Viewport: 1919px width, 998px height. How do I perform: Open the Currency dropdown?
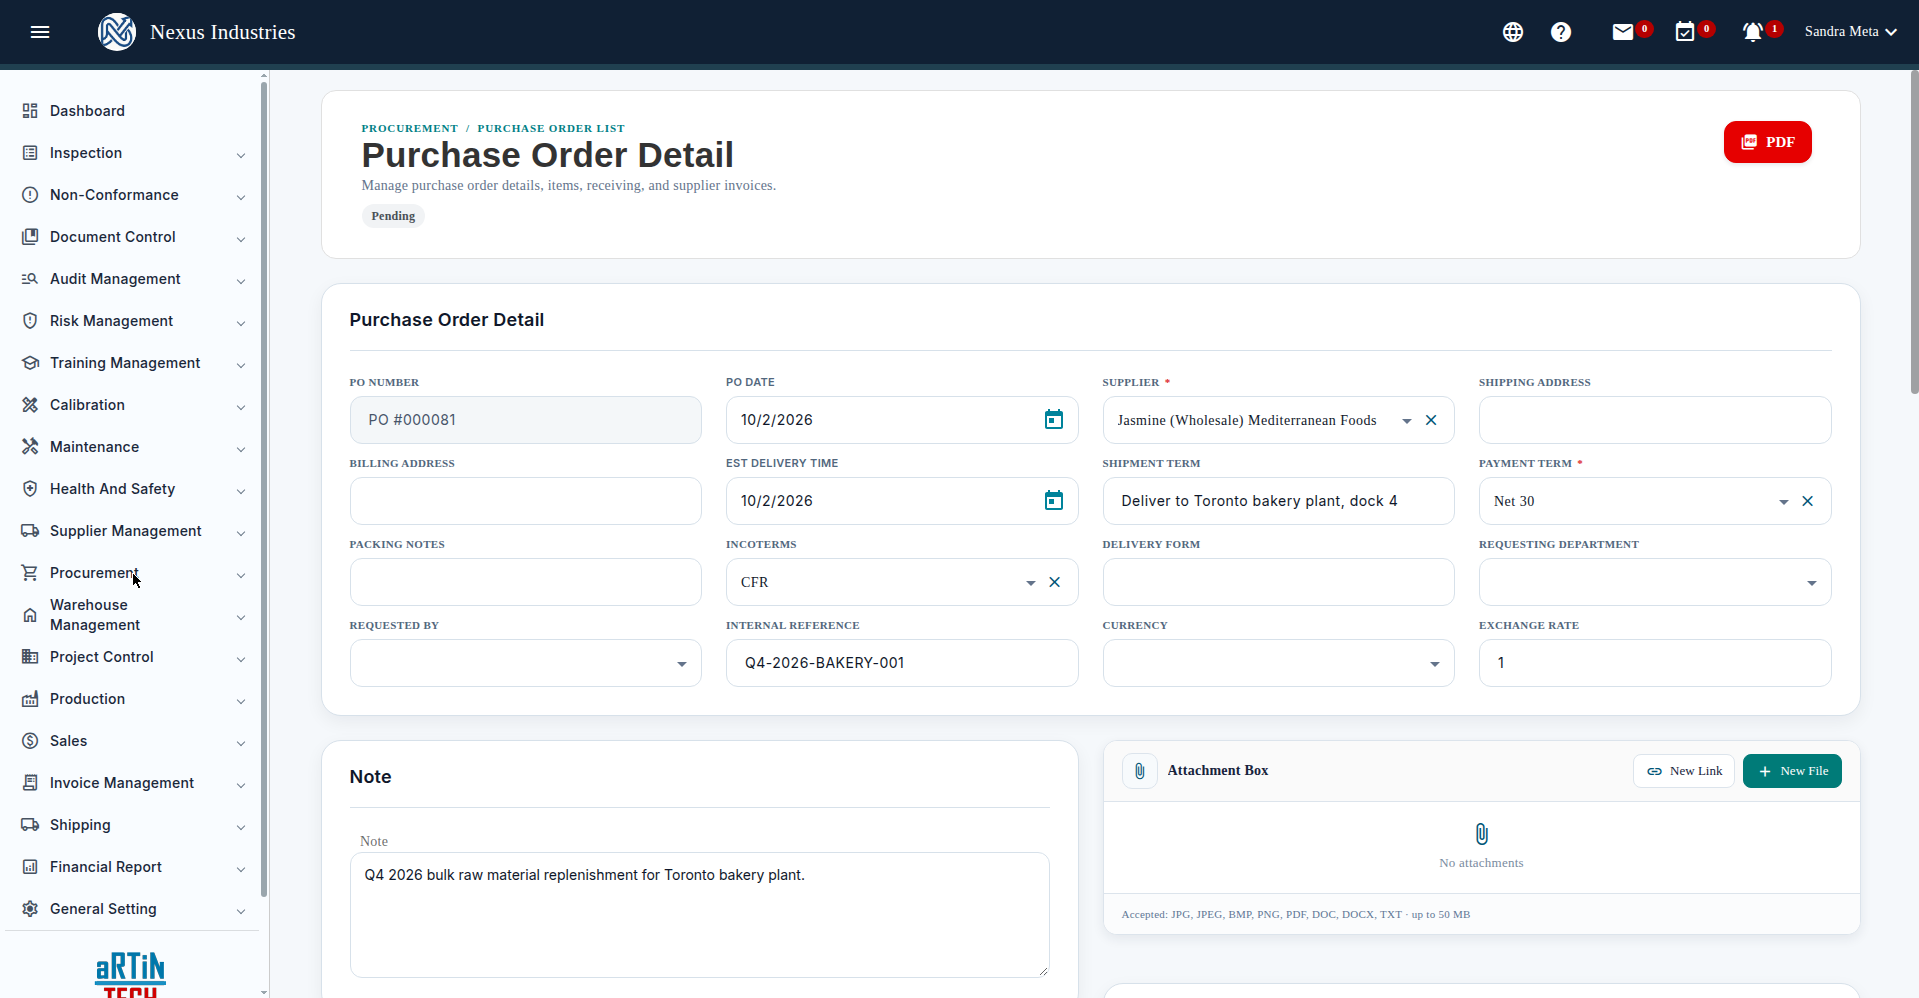coord(1278,663)
